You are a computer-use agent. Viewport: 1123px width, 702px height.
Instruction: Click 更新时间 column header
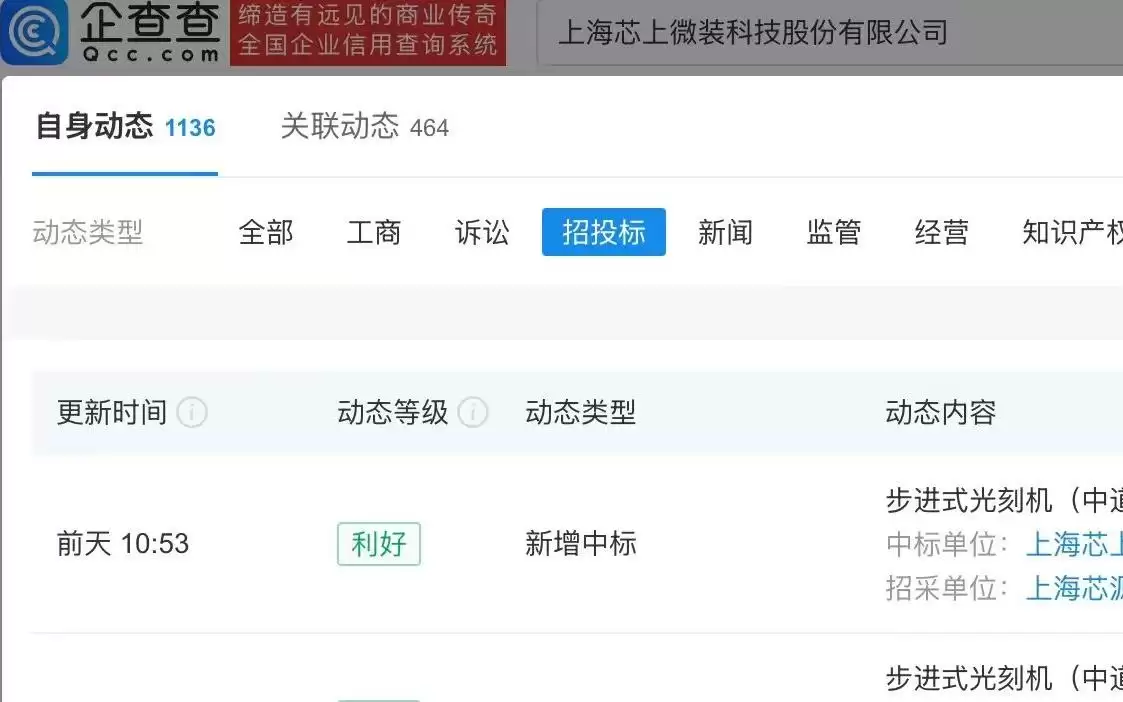click(112, 413)
